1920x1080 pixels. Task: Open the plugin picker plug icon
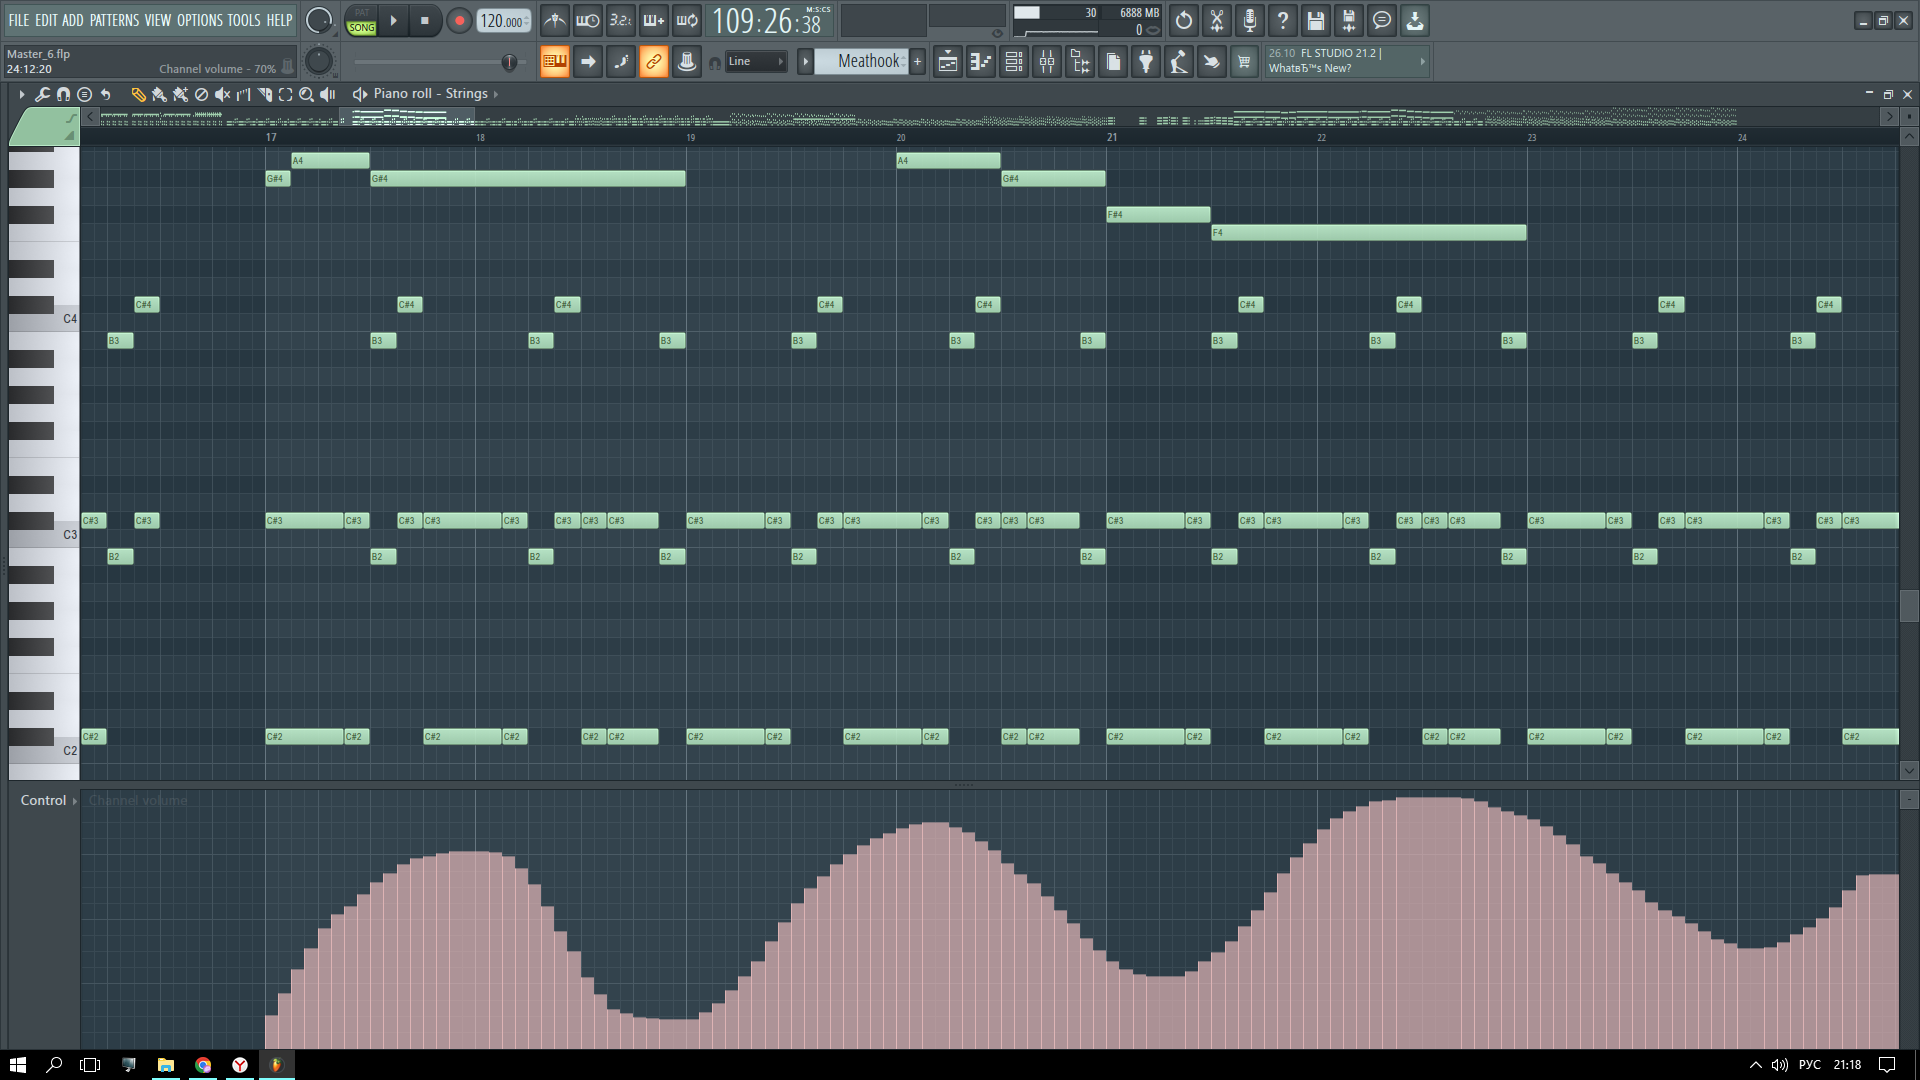coord(1146,62)
